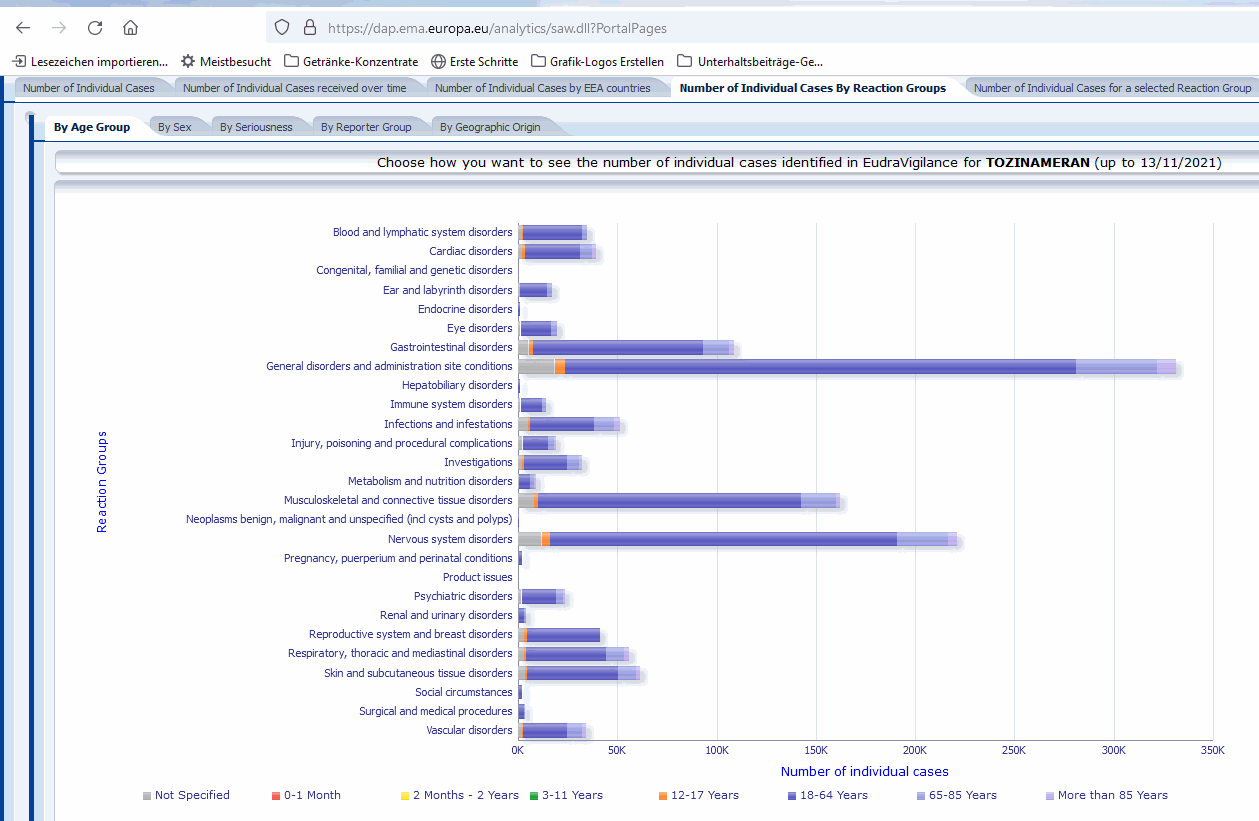The image size is (1259, 821).
Task: Click the URL address bar field
Action: click(700, 28)
